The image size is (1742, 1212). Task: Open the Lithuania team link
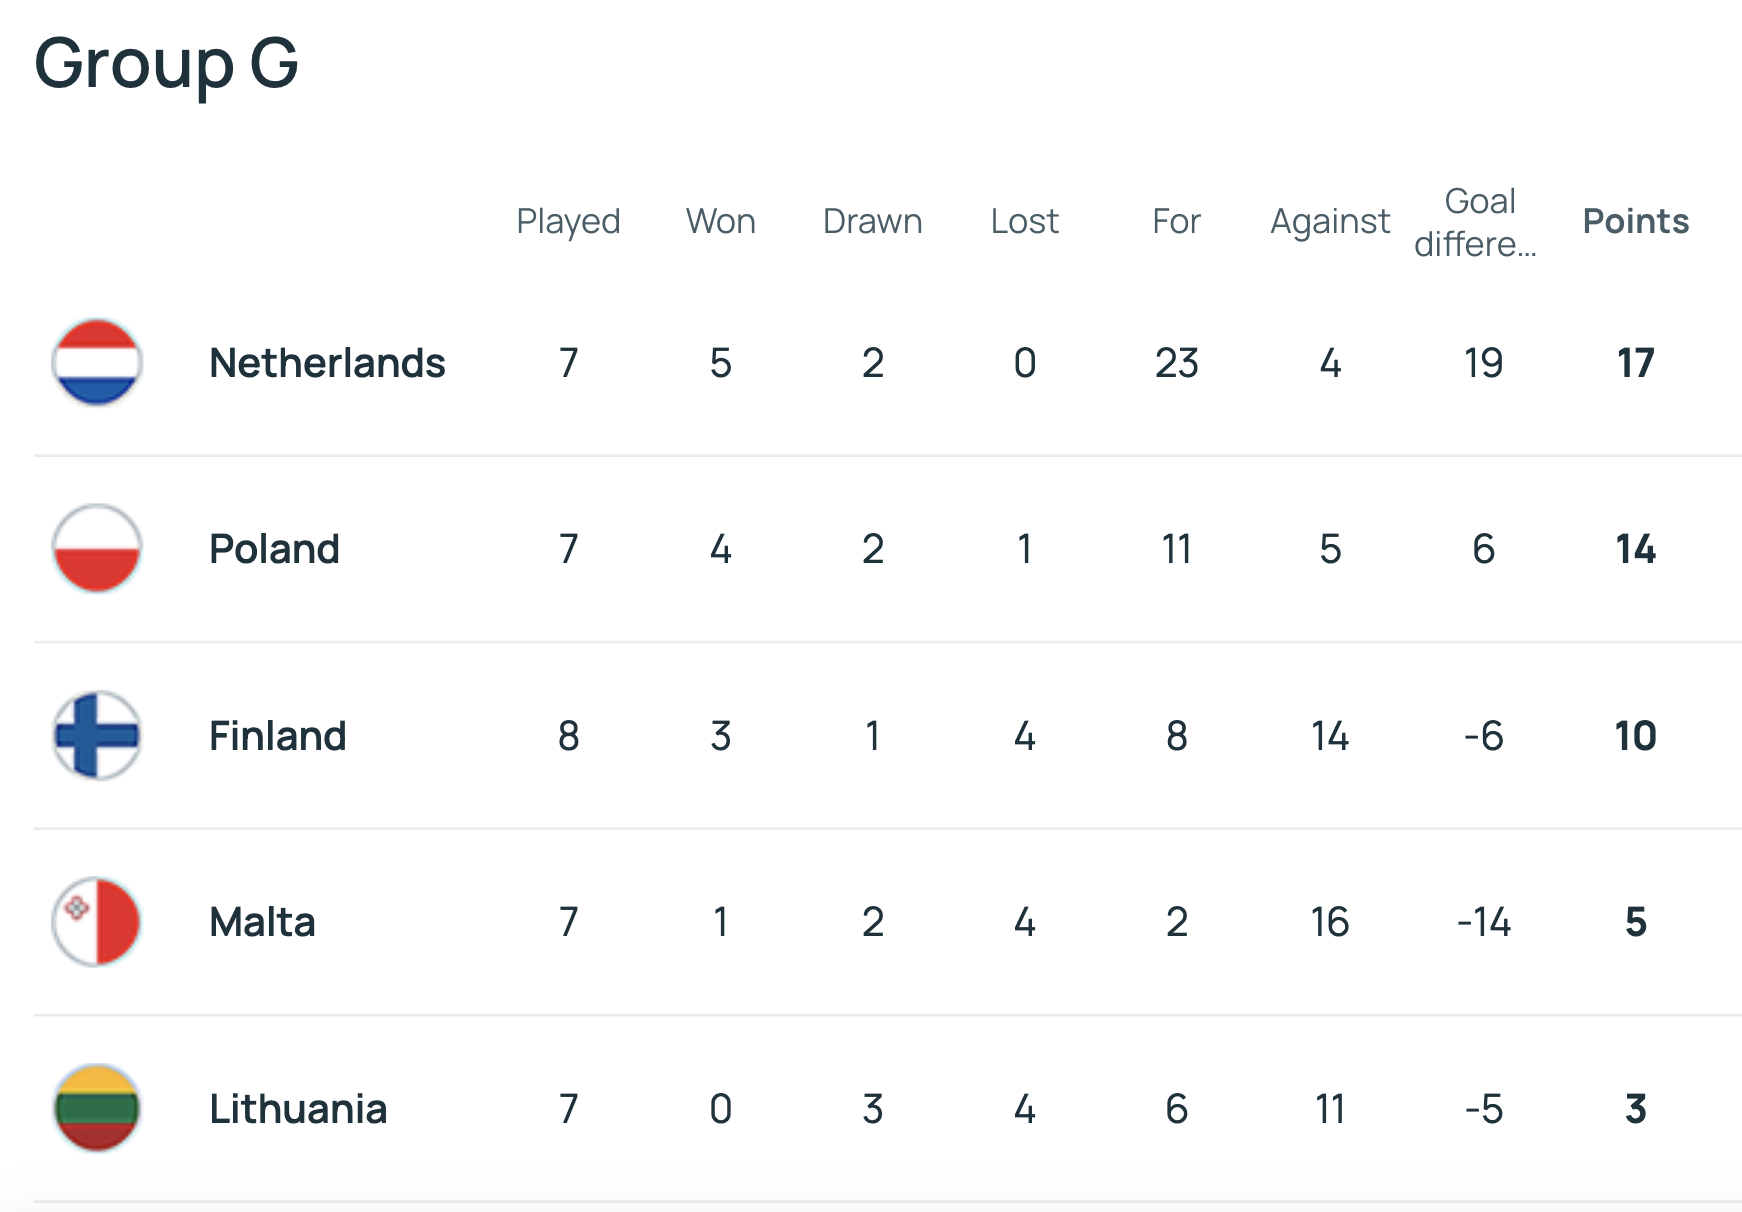[298, 1109]
